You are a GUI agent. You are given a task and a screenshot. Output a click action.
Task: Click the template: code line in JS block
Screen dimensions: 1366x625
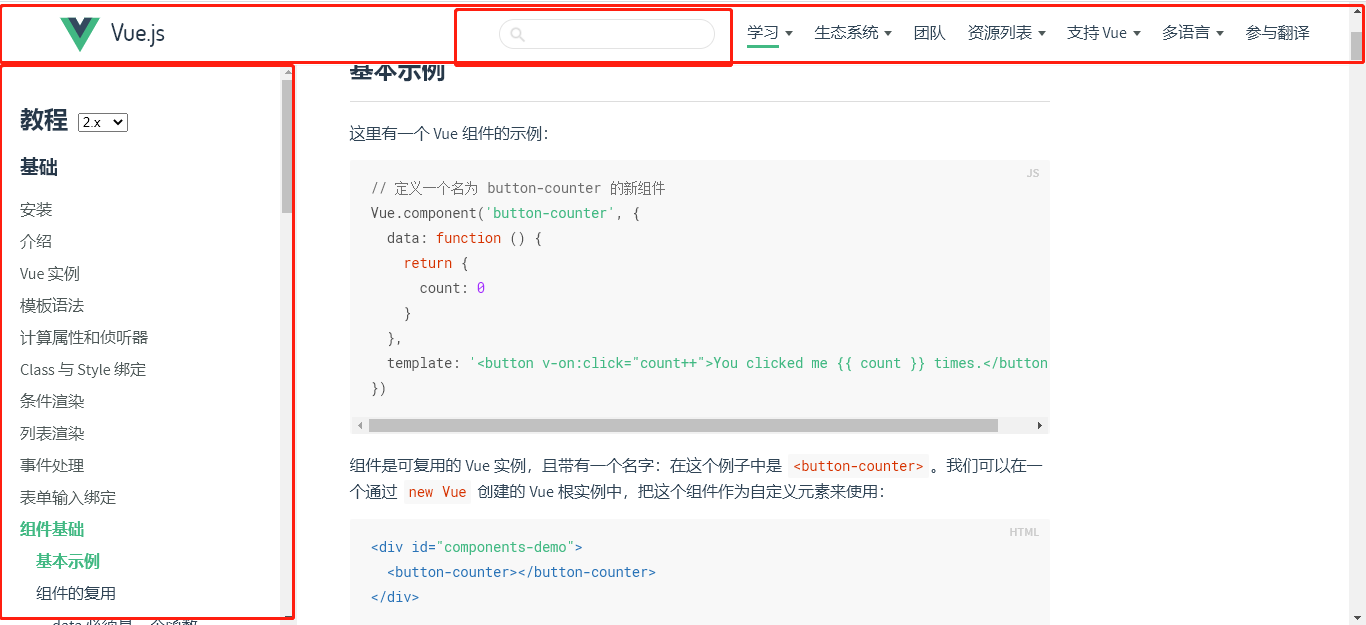click(x=717, y=363)
